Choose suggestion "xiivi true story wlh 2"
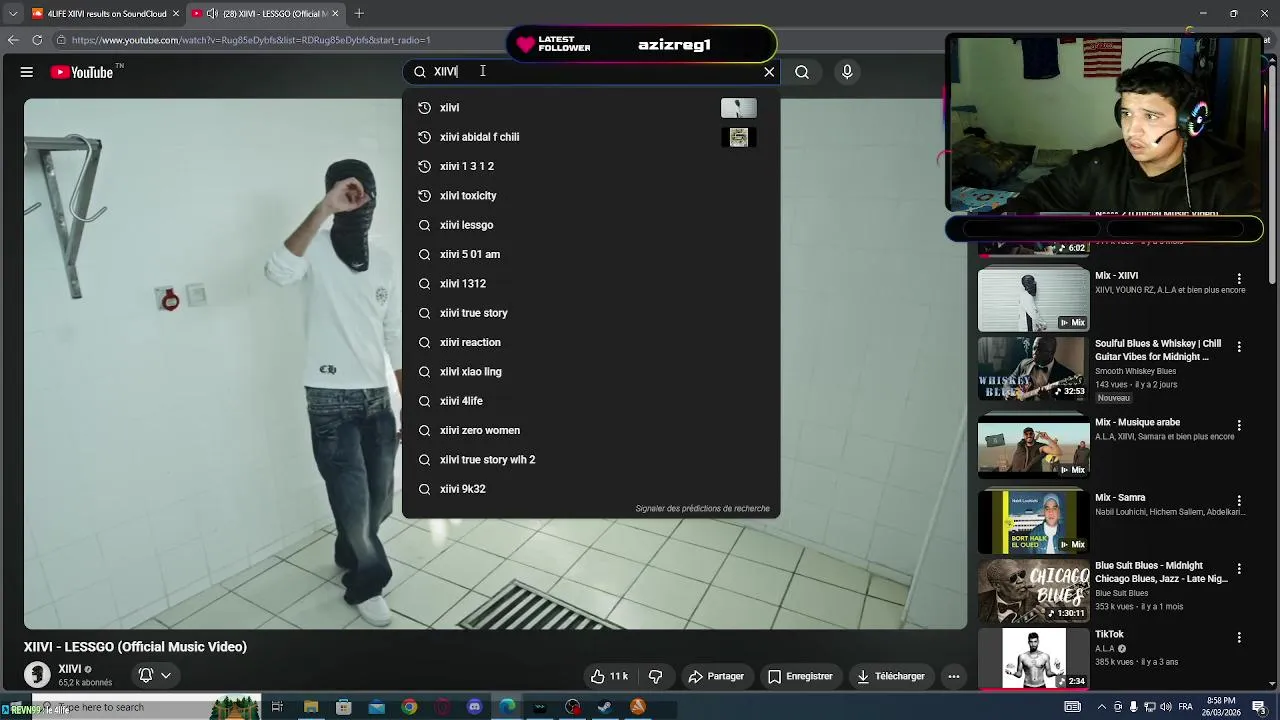 (x=590, y=460)
